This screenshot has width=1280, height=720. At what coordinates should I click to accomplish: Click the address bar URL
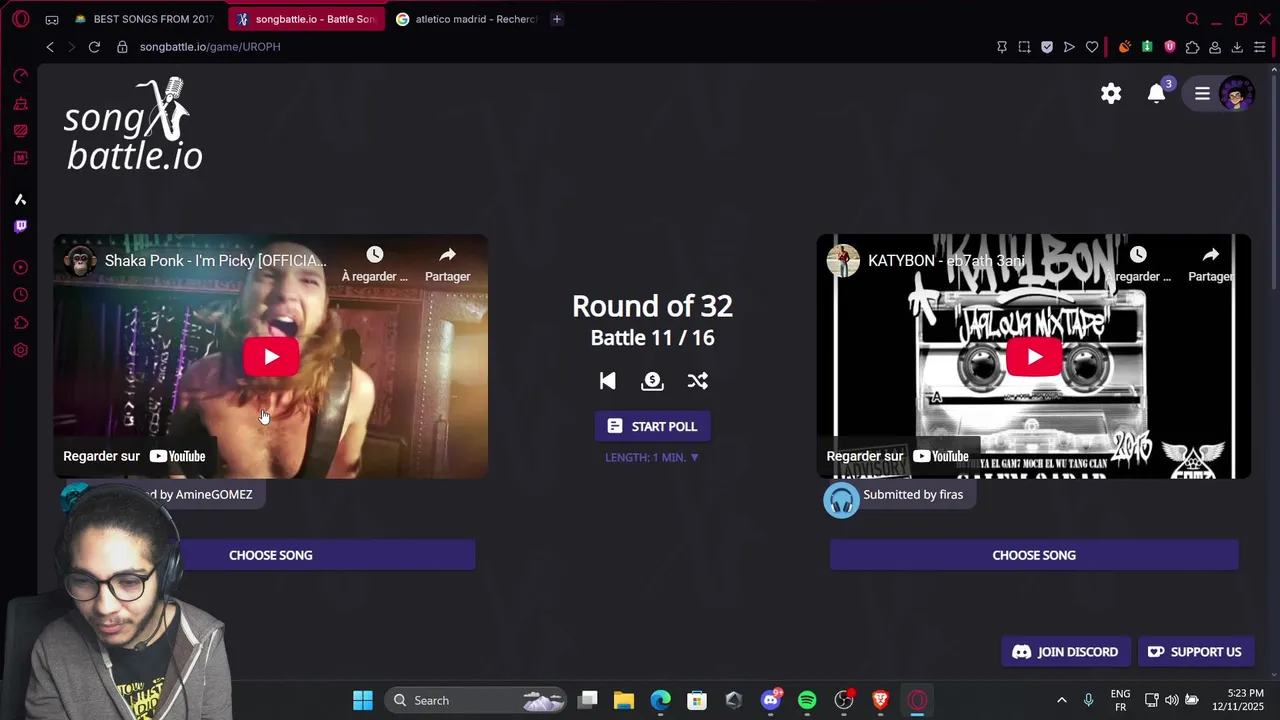tap(210, 47)
